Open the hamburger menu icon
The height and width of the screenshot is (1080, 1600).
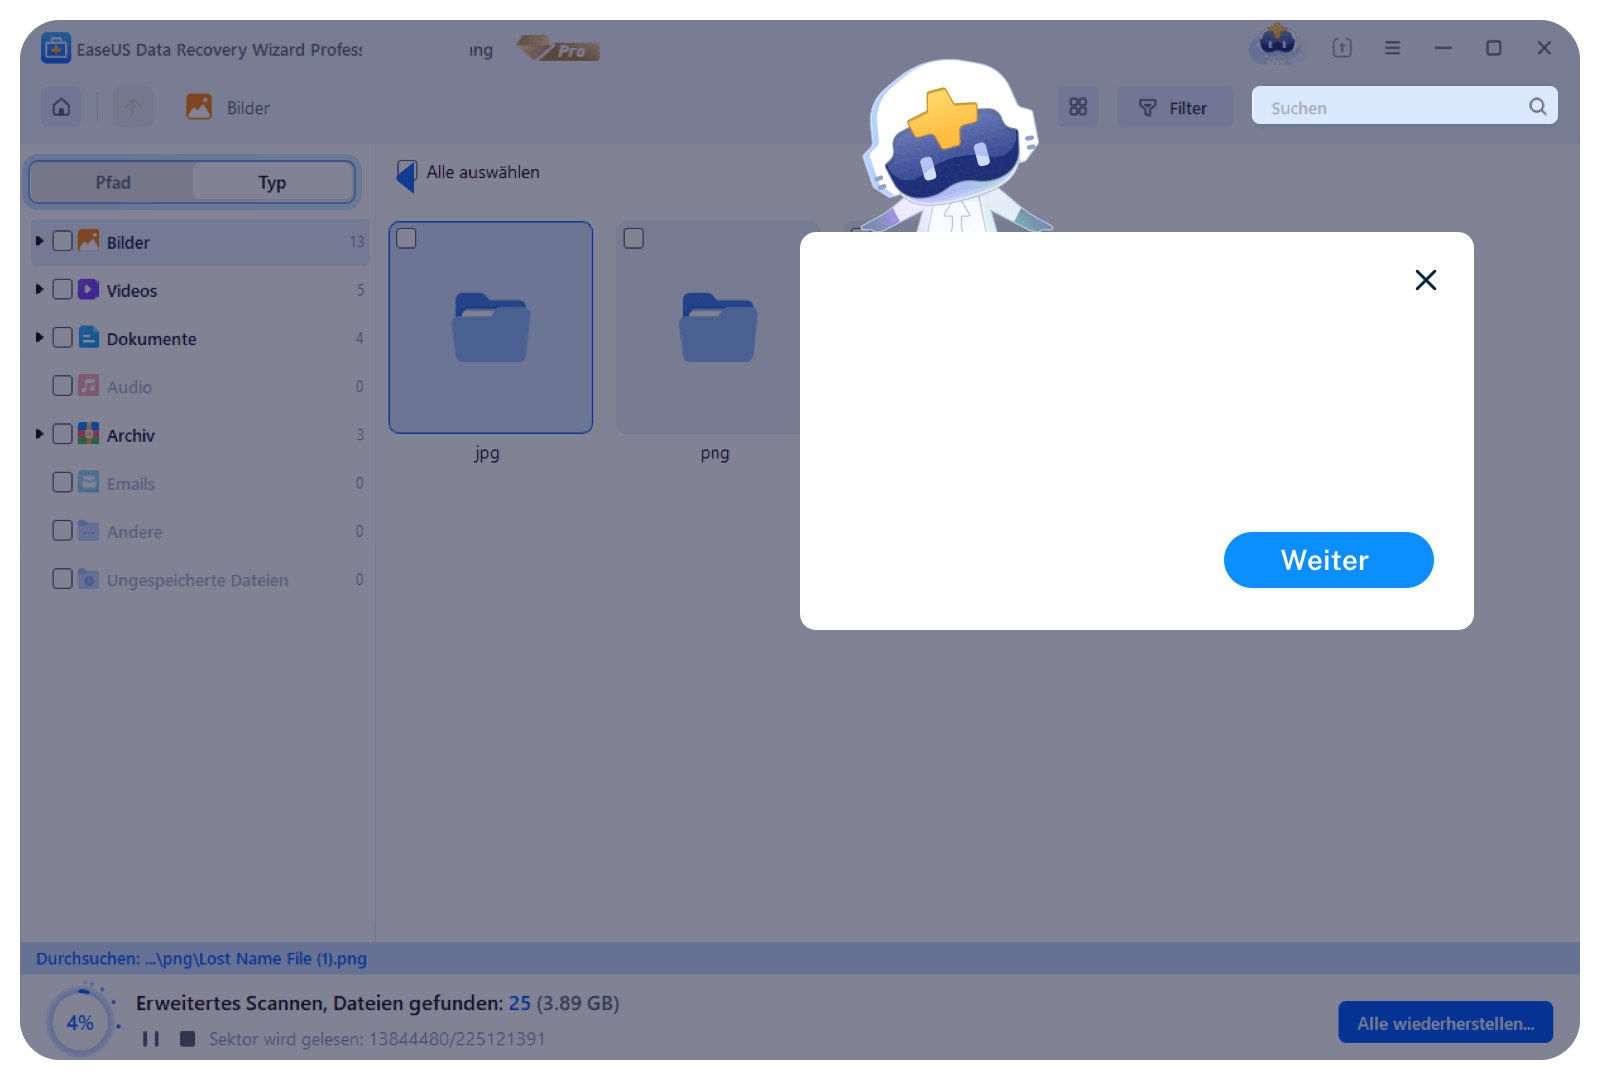point(1392,48)
